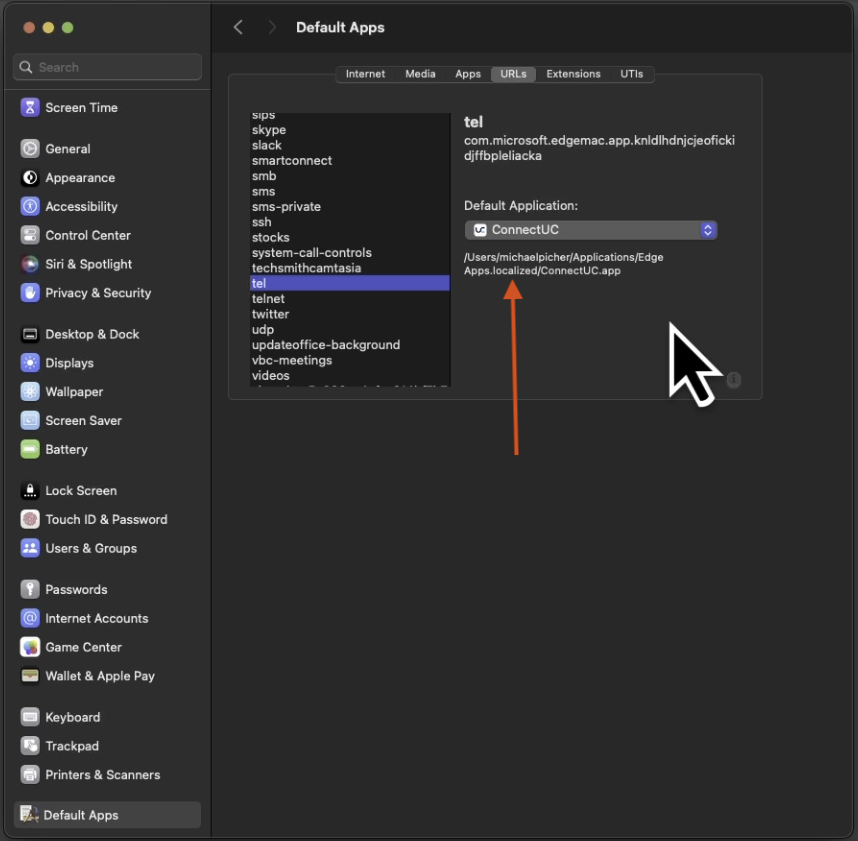Select Printers & Scanners icon

point(30,775)
